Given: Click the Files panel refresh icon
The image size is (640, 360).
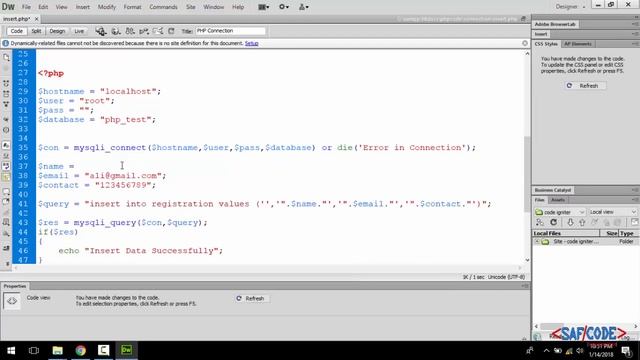Looking at the screenshot, I should pos(553,222).
